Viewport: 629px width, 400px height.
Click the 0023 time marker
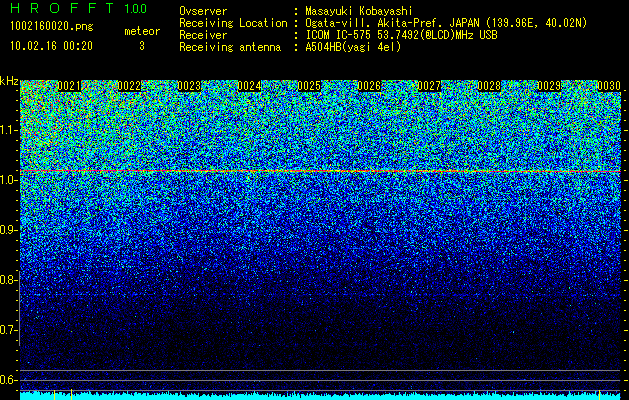pyautogui.click(x=189, y=86)
